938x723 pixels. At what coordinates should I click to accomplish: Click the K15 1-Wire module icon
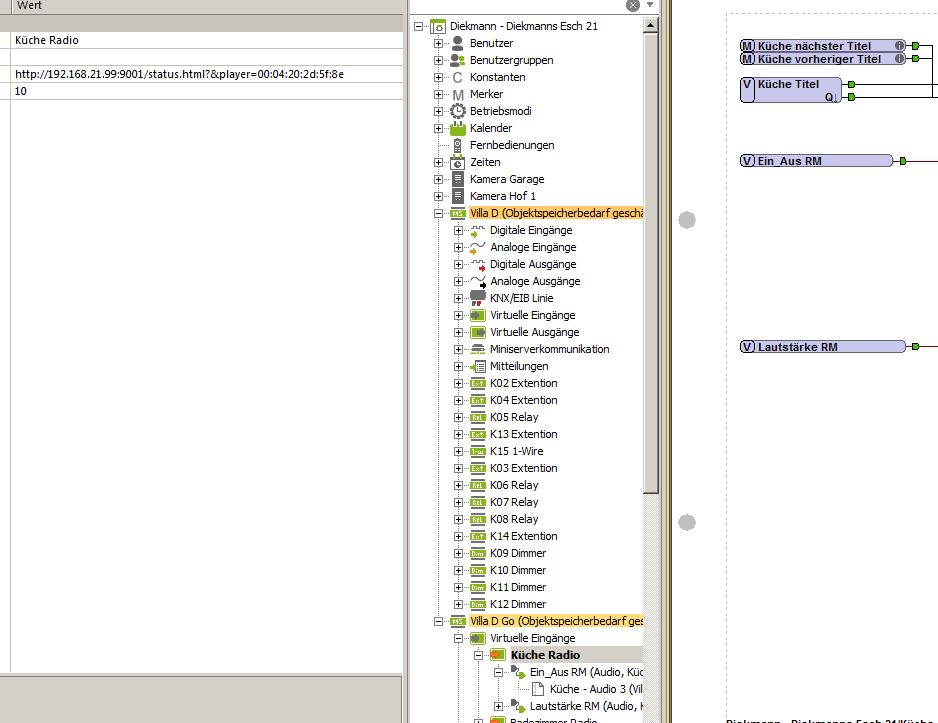click(x=477, y=451)
